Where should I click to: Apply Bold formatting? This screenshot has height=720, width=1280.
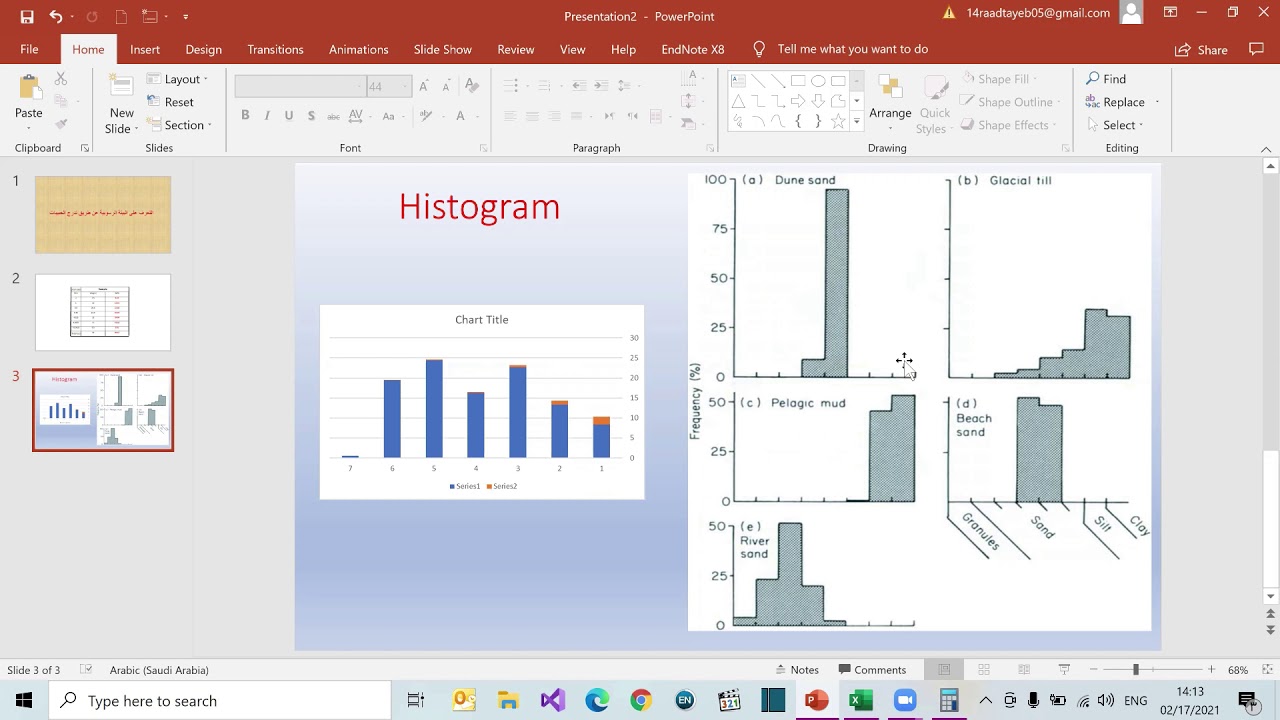[245, 116]
